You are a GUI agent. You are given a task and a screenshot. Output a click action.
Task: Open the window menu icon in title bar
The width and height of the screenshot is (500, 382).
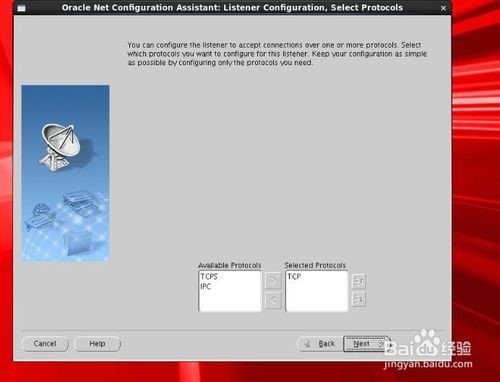[x=21, y=8]
